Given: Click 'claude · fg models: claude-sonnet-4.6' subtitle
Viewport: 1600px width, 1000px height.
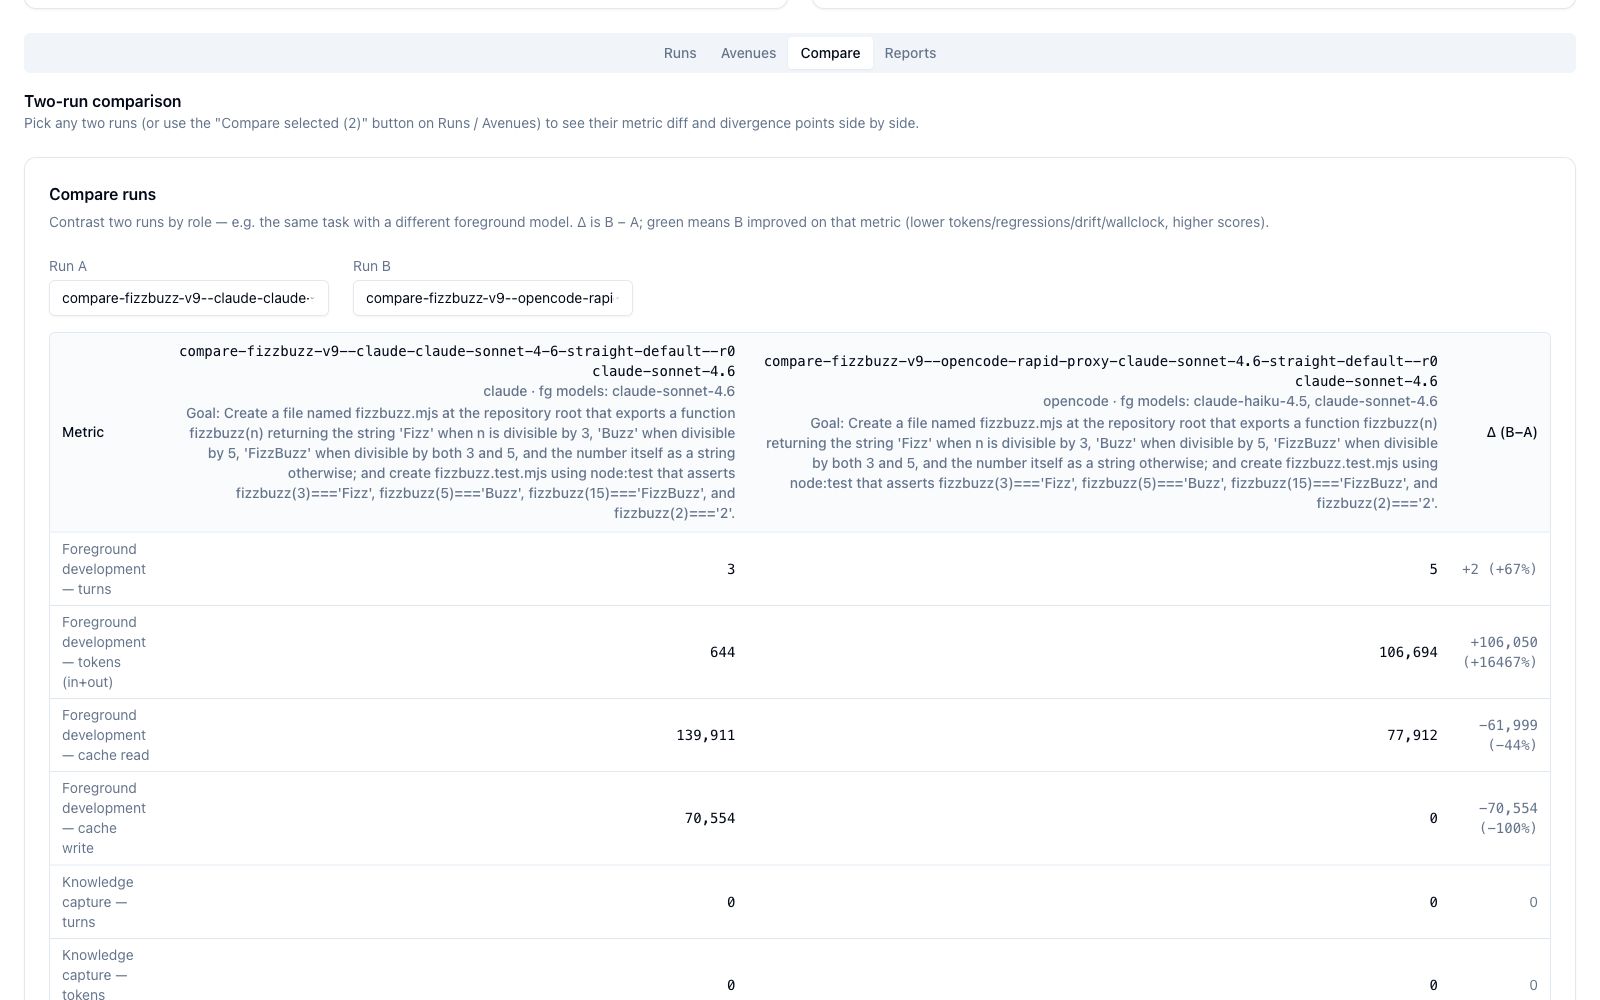Looking at the screenshot, I should [x=609, y=391].
